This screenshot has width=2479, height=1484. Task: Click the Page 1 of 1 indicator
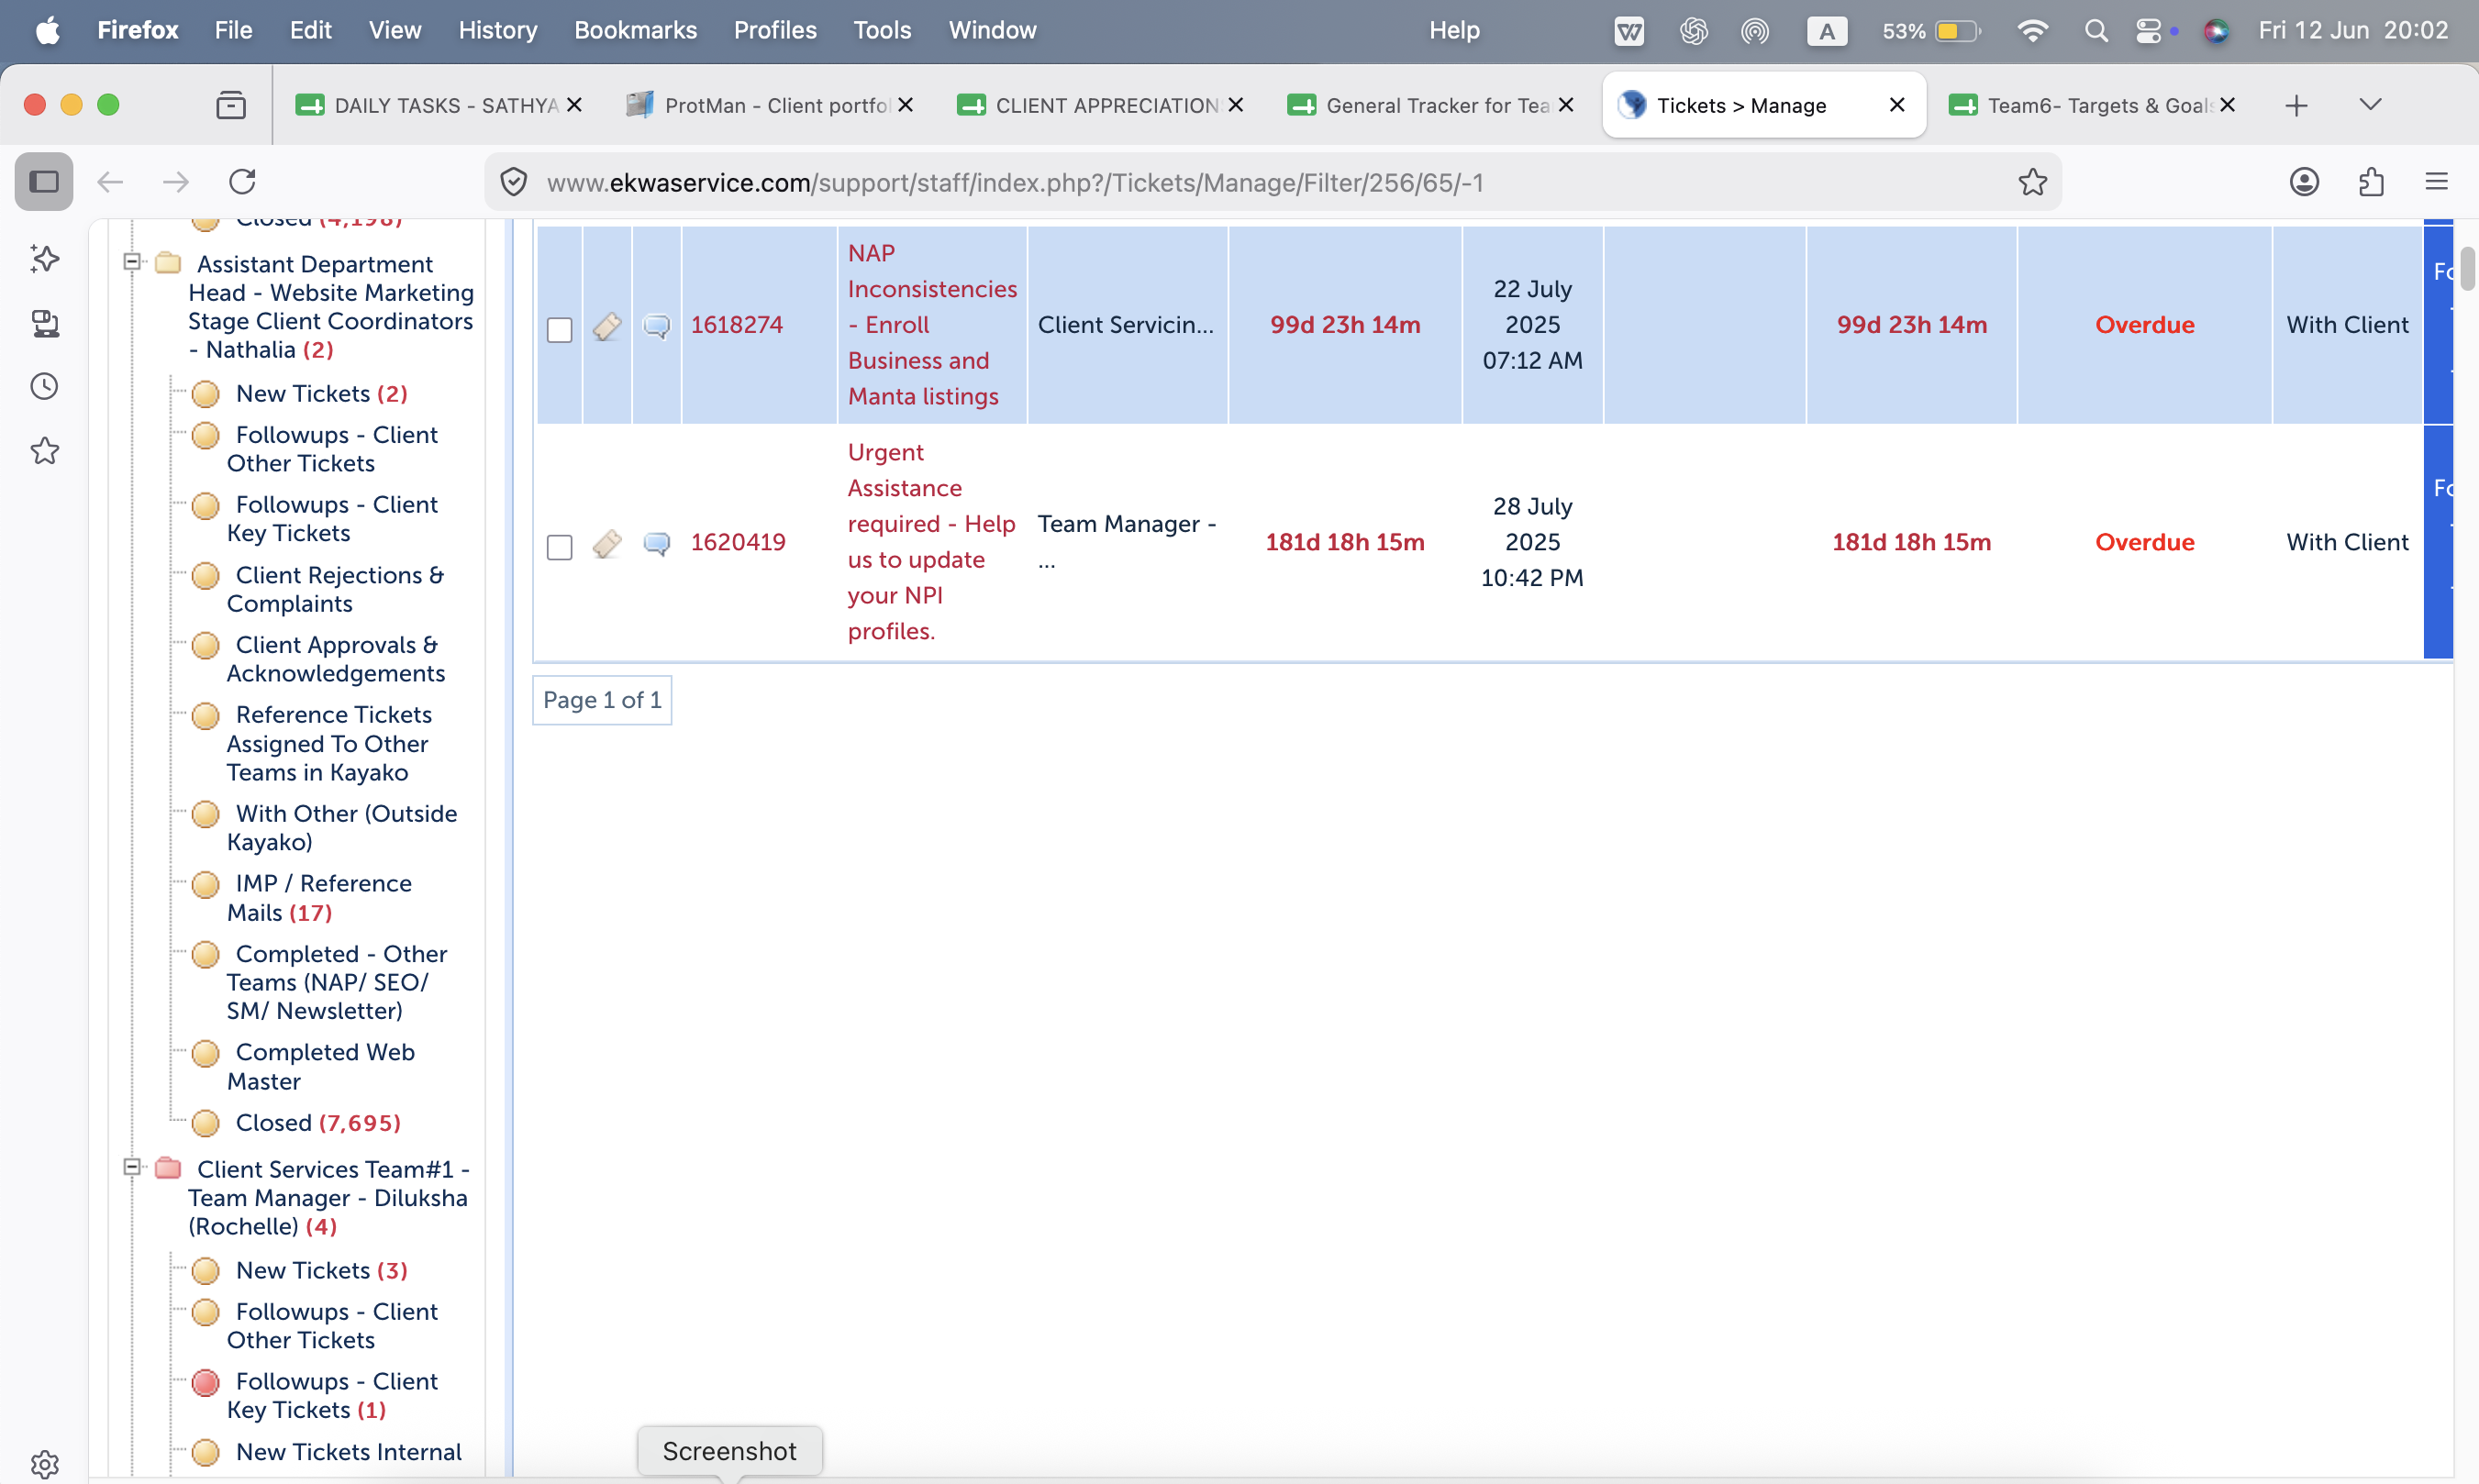[602, 700]
